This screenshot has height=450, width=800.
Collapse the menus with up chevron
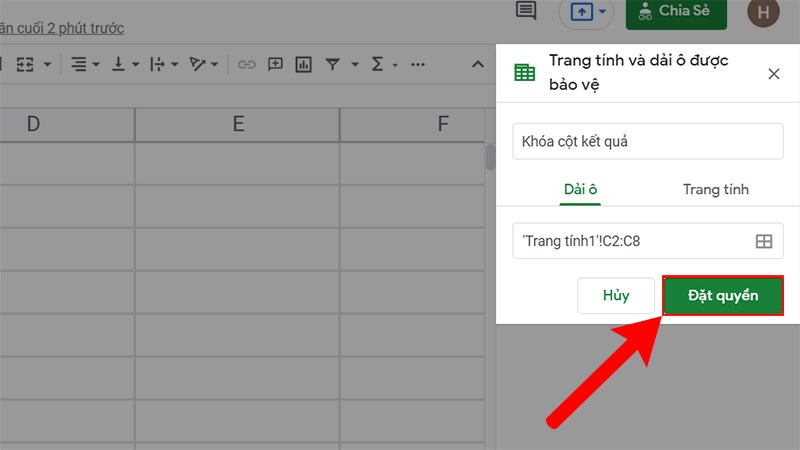coord(478,64)
